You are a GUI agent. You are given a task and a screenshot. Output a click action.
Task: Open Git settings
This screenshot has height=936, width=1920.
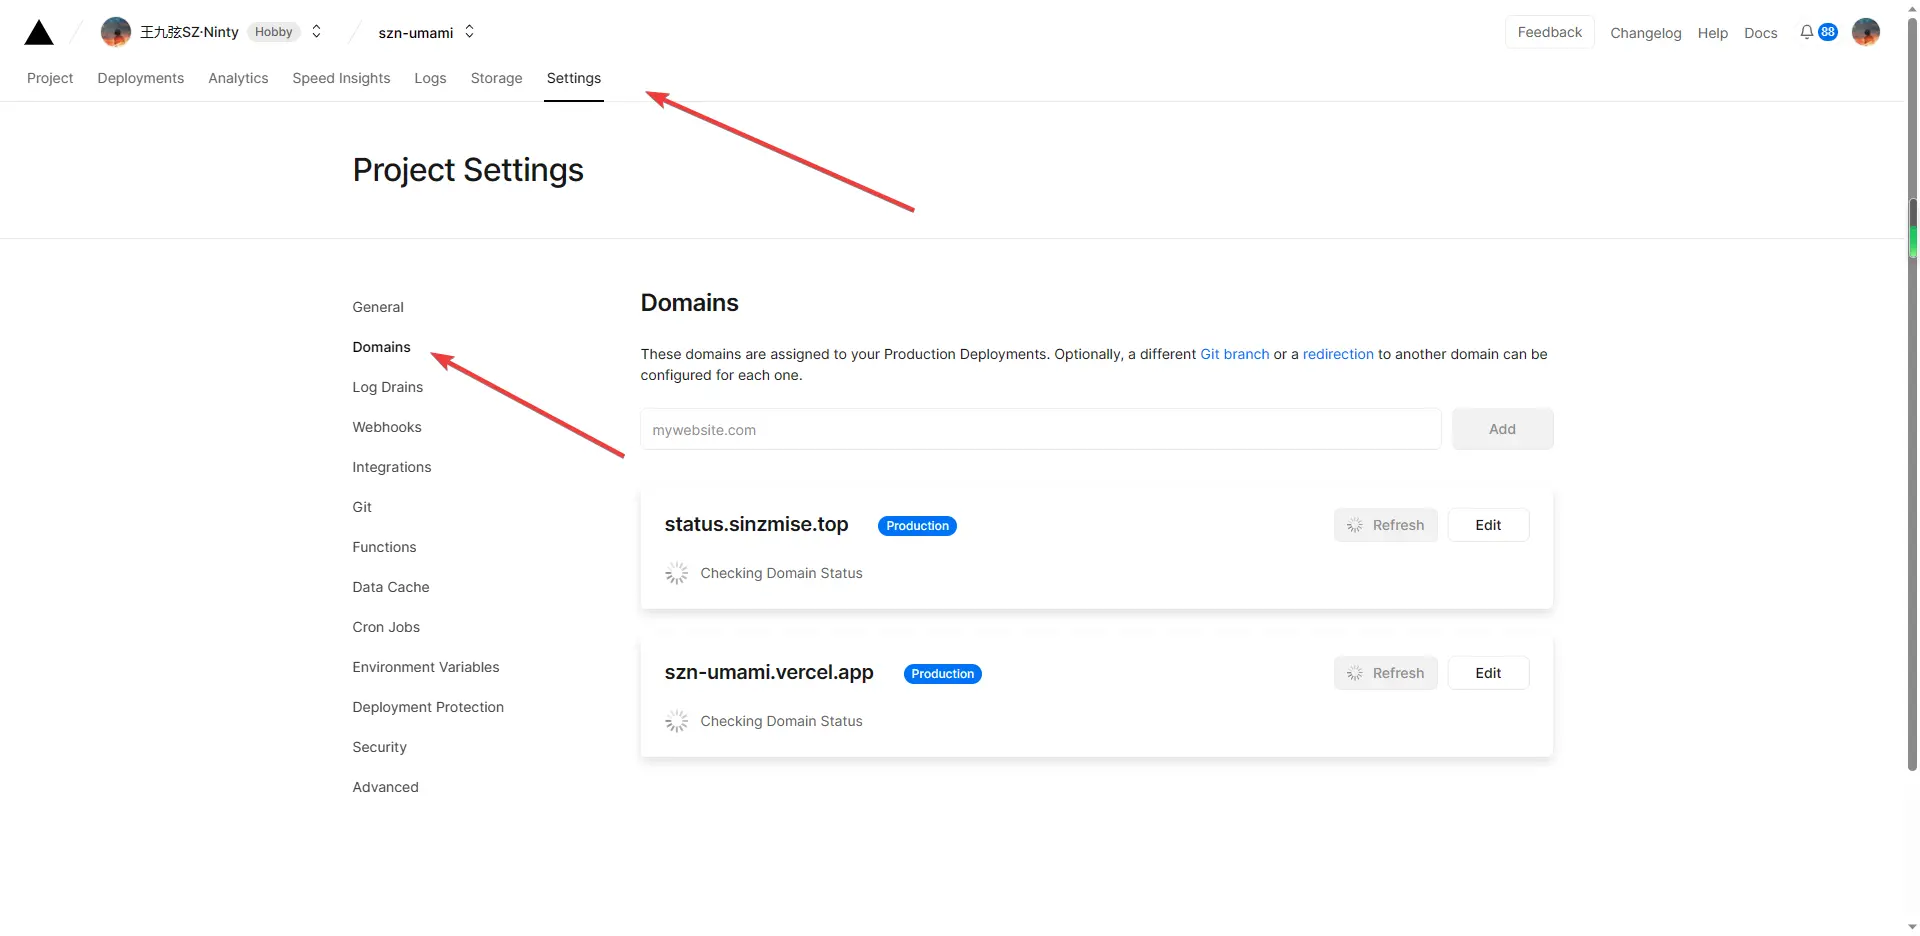tap(362, 507)
